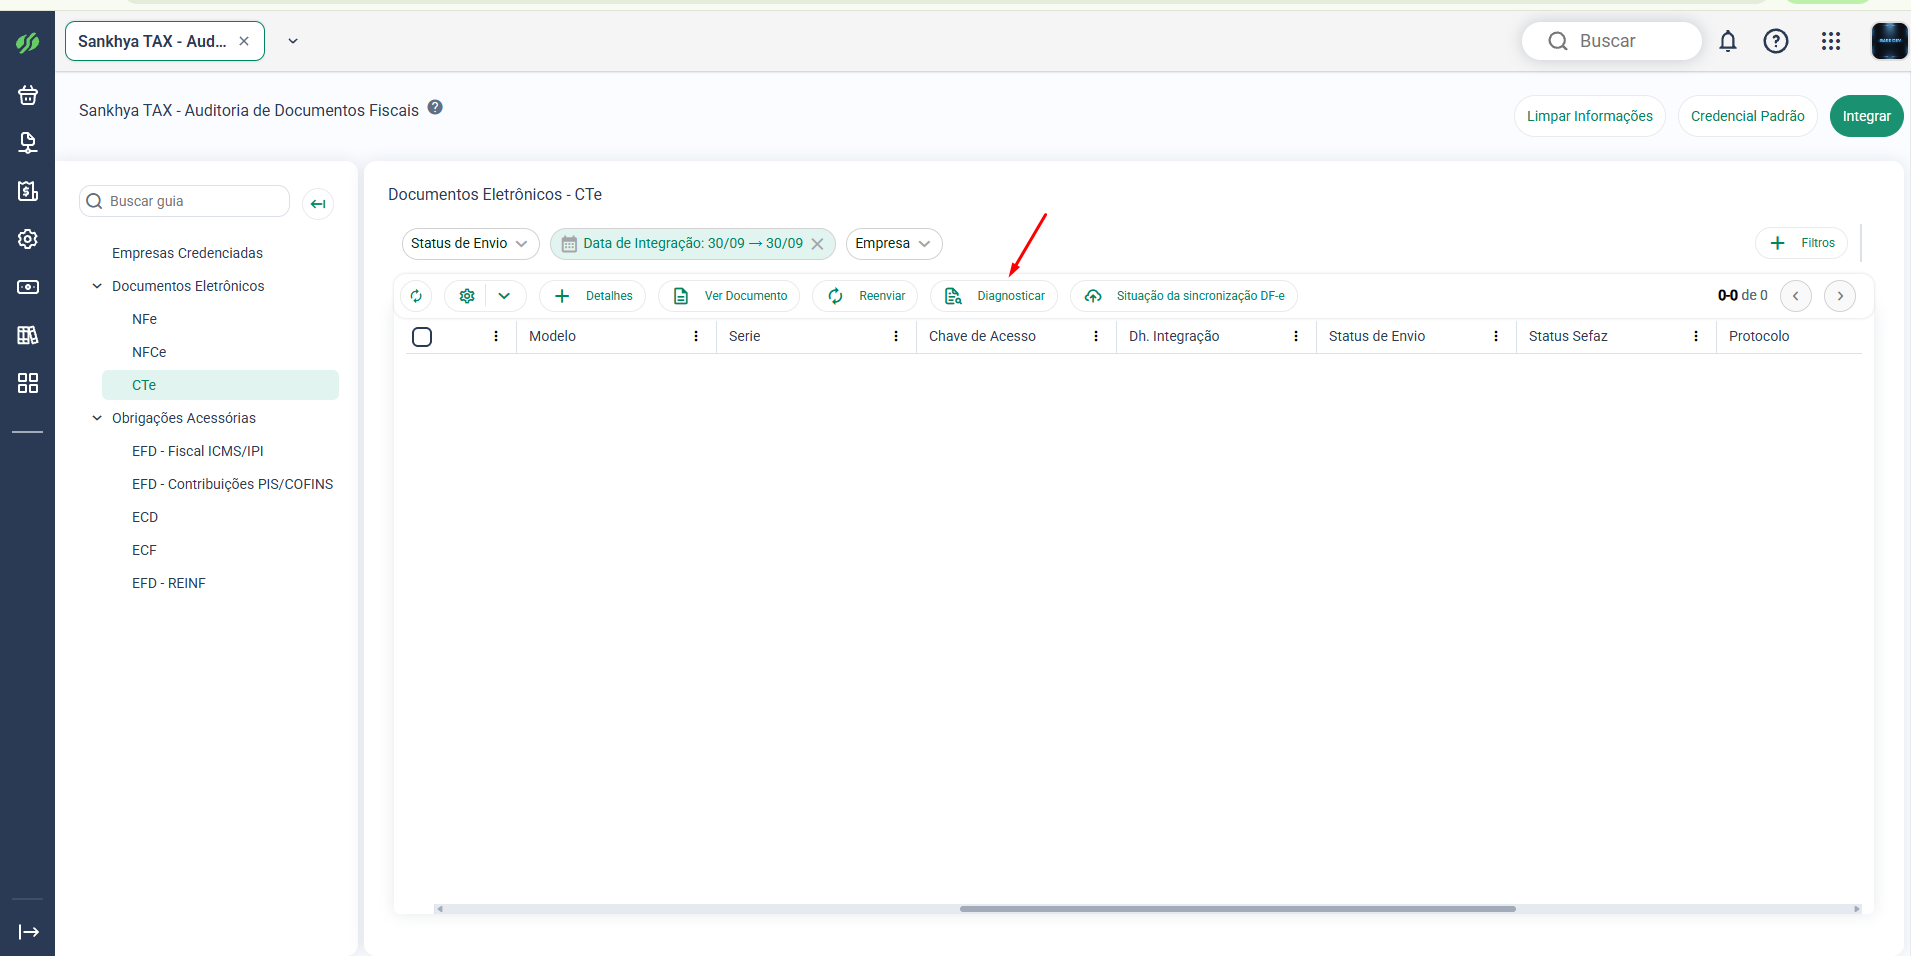Collapse the Obrigações Acessórias tree section
The image size is (1911, 956).
click(97, 418)
